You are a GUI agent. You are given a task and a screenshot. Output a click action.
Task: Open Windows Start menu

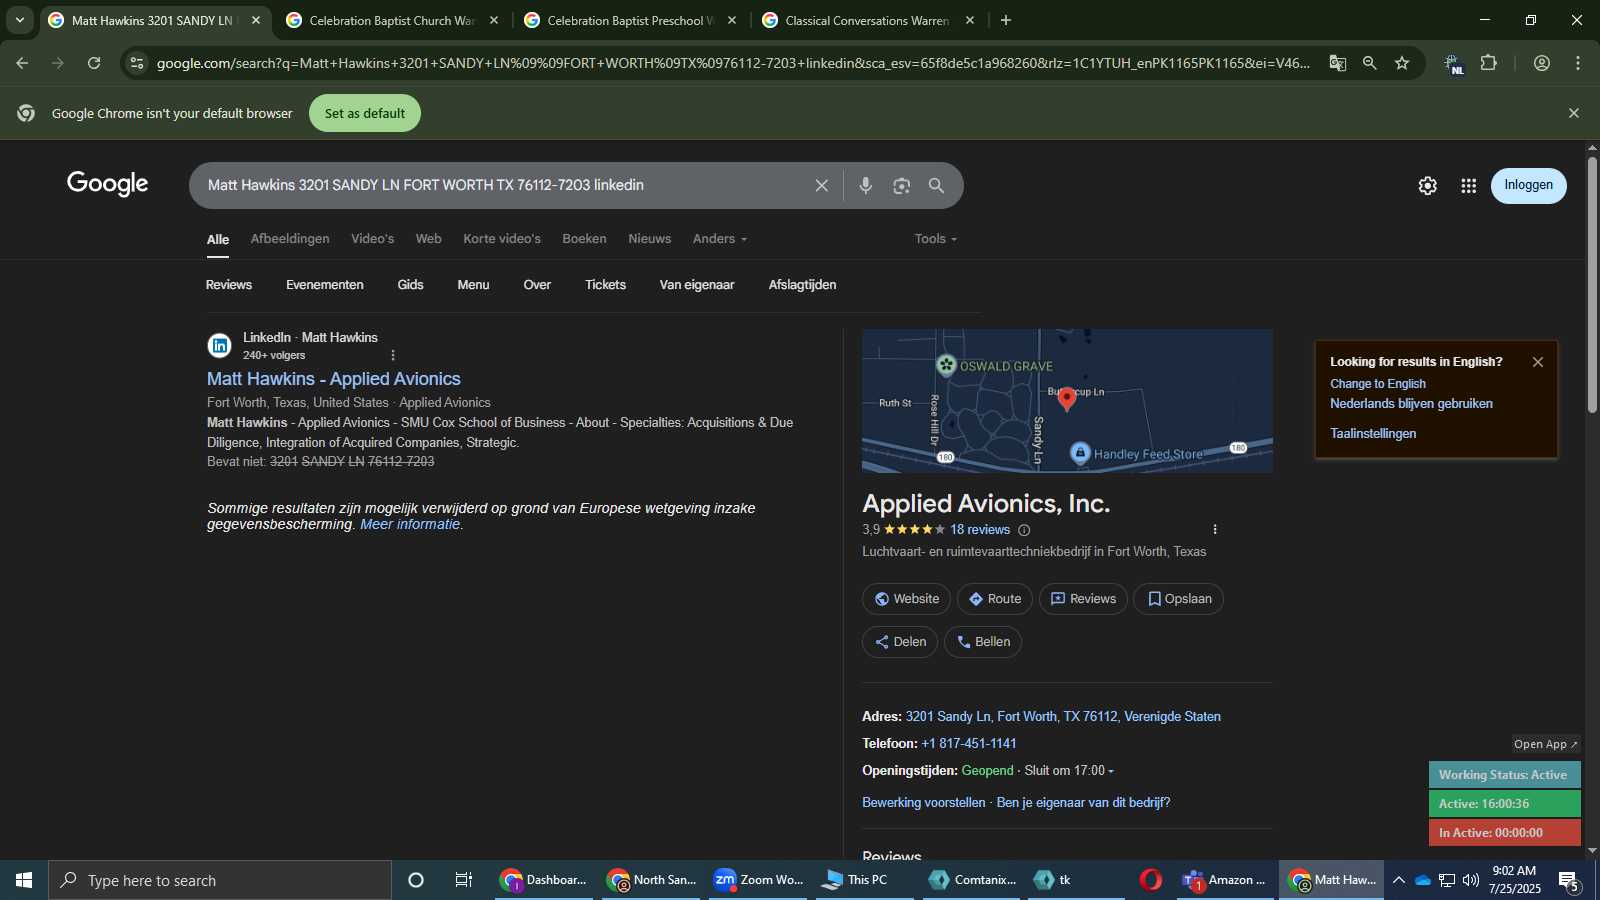tap(24, 880)
